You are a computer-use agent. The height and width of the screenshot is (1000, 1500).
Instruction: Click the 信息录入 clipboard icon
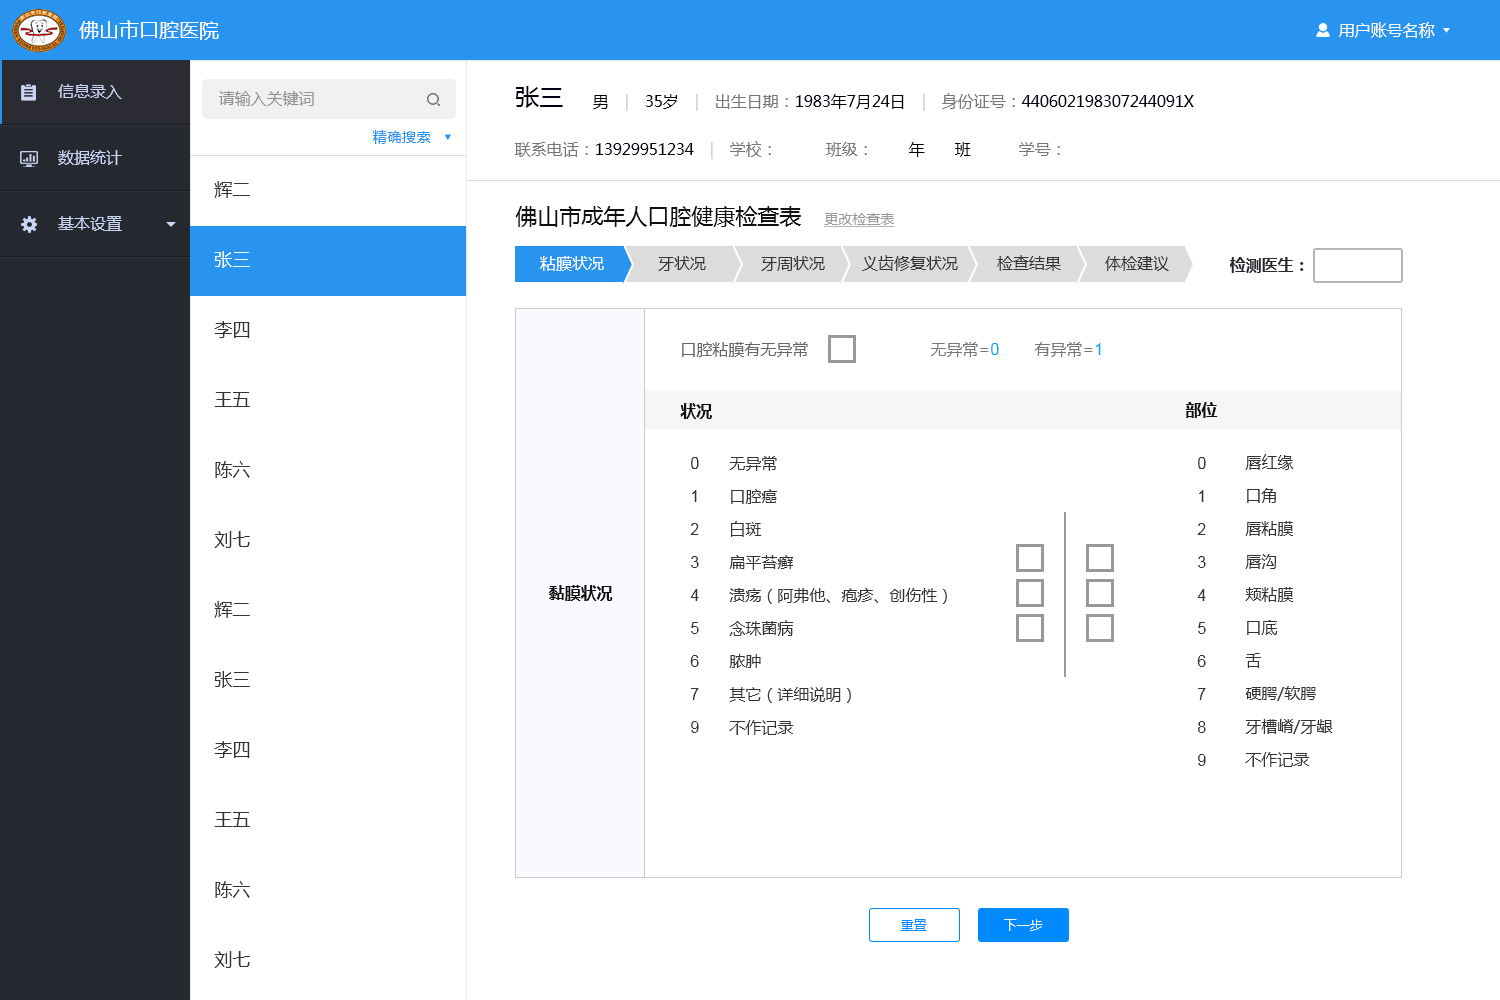[x=29, y=92]
